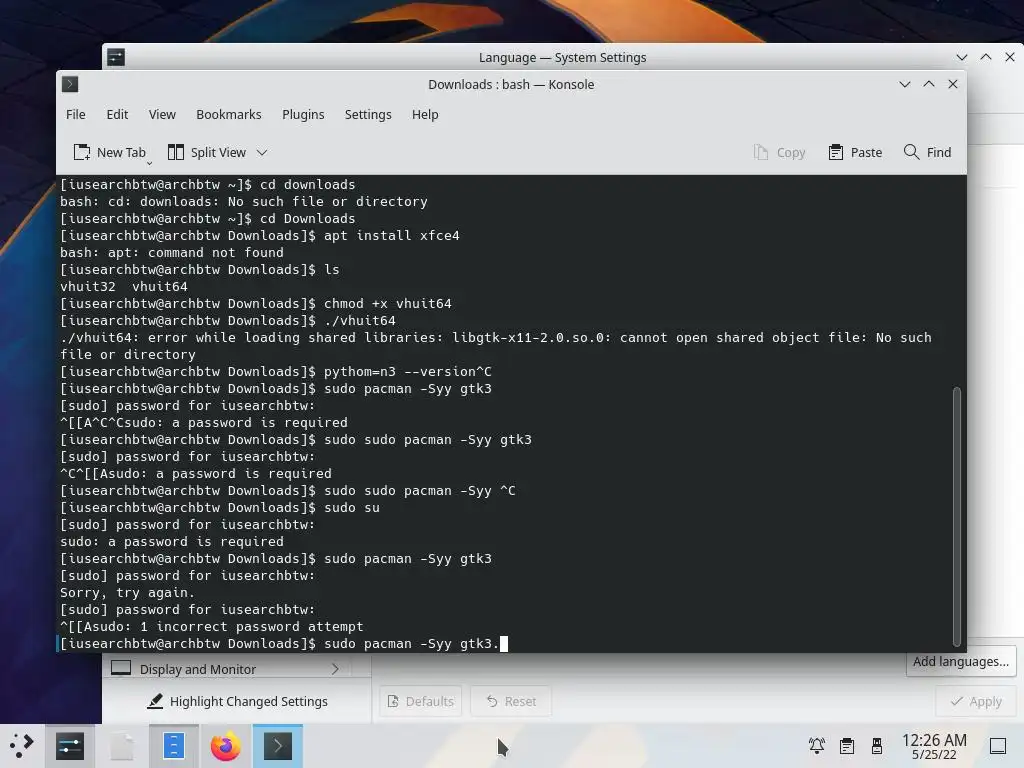Click the Apply button in System Settings

coord(976,701)
